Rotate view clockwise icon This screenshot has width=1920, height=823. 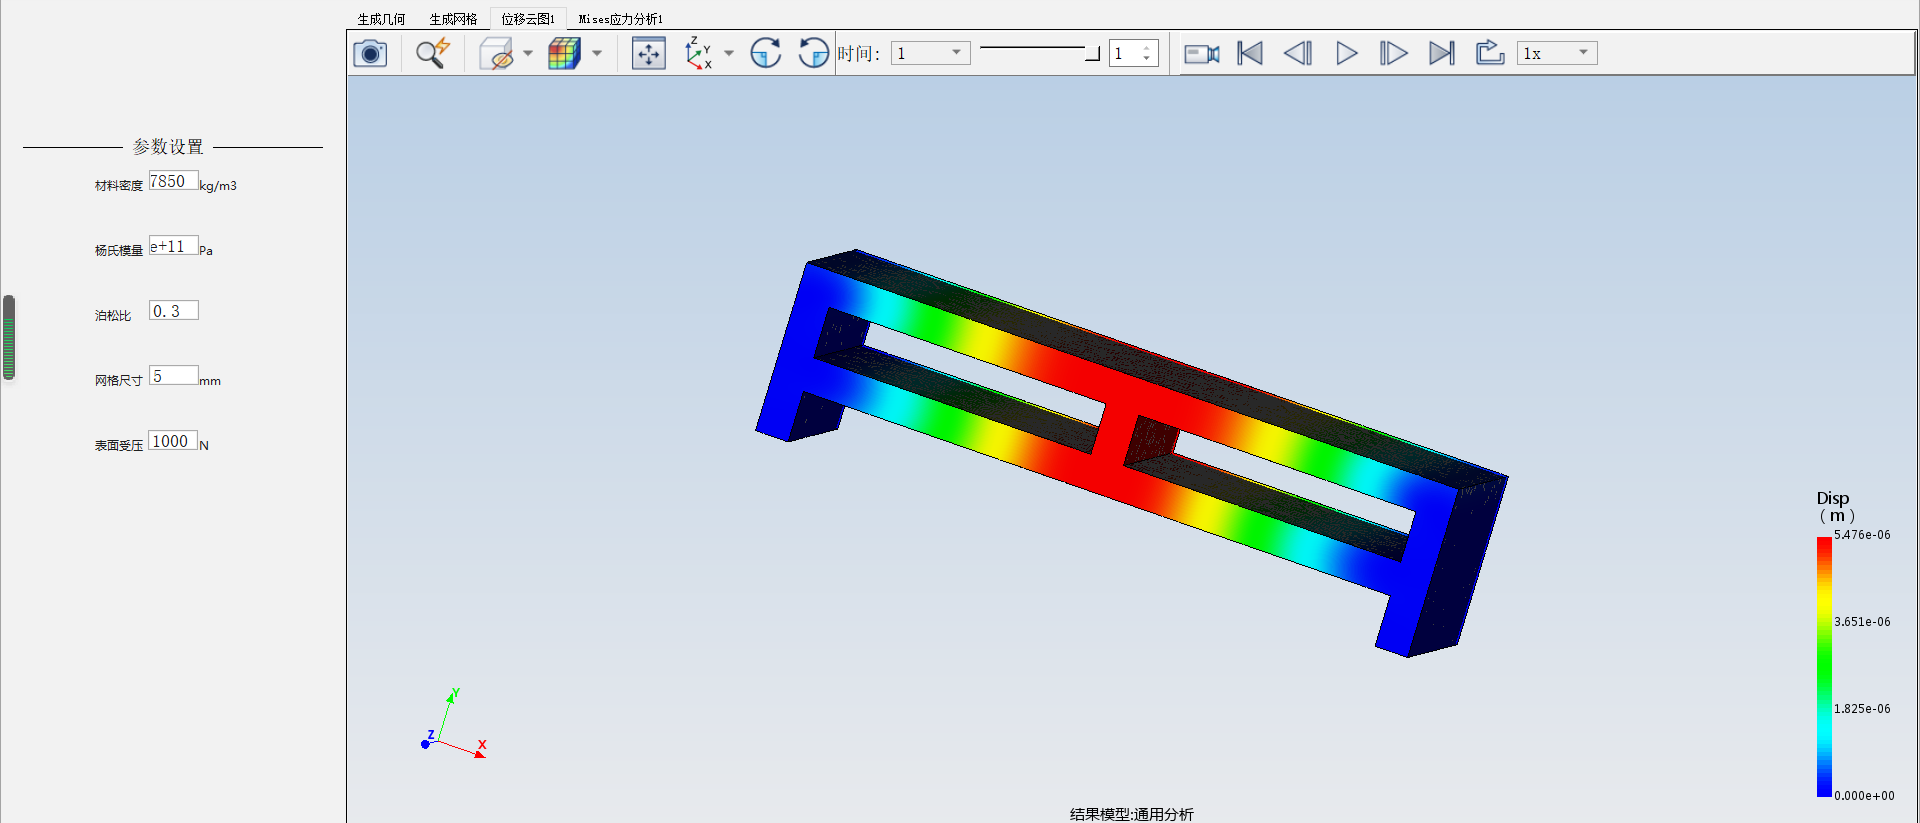[x=766, y=53]
